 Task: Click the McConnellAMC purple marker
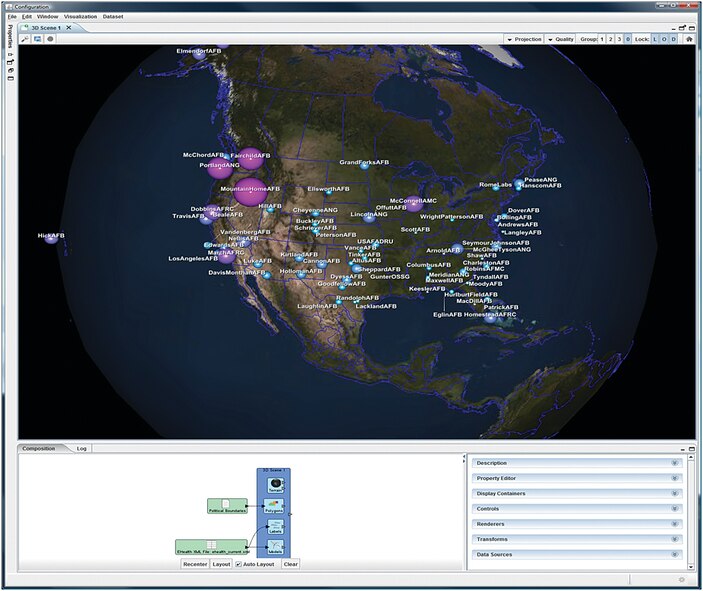tap(414, 204)
